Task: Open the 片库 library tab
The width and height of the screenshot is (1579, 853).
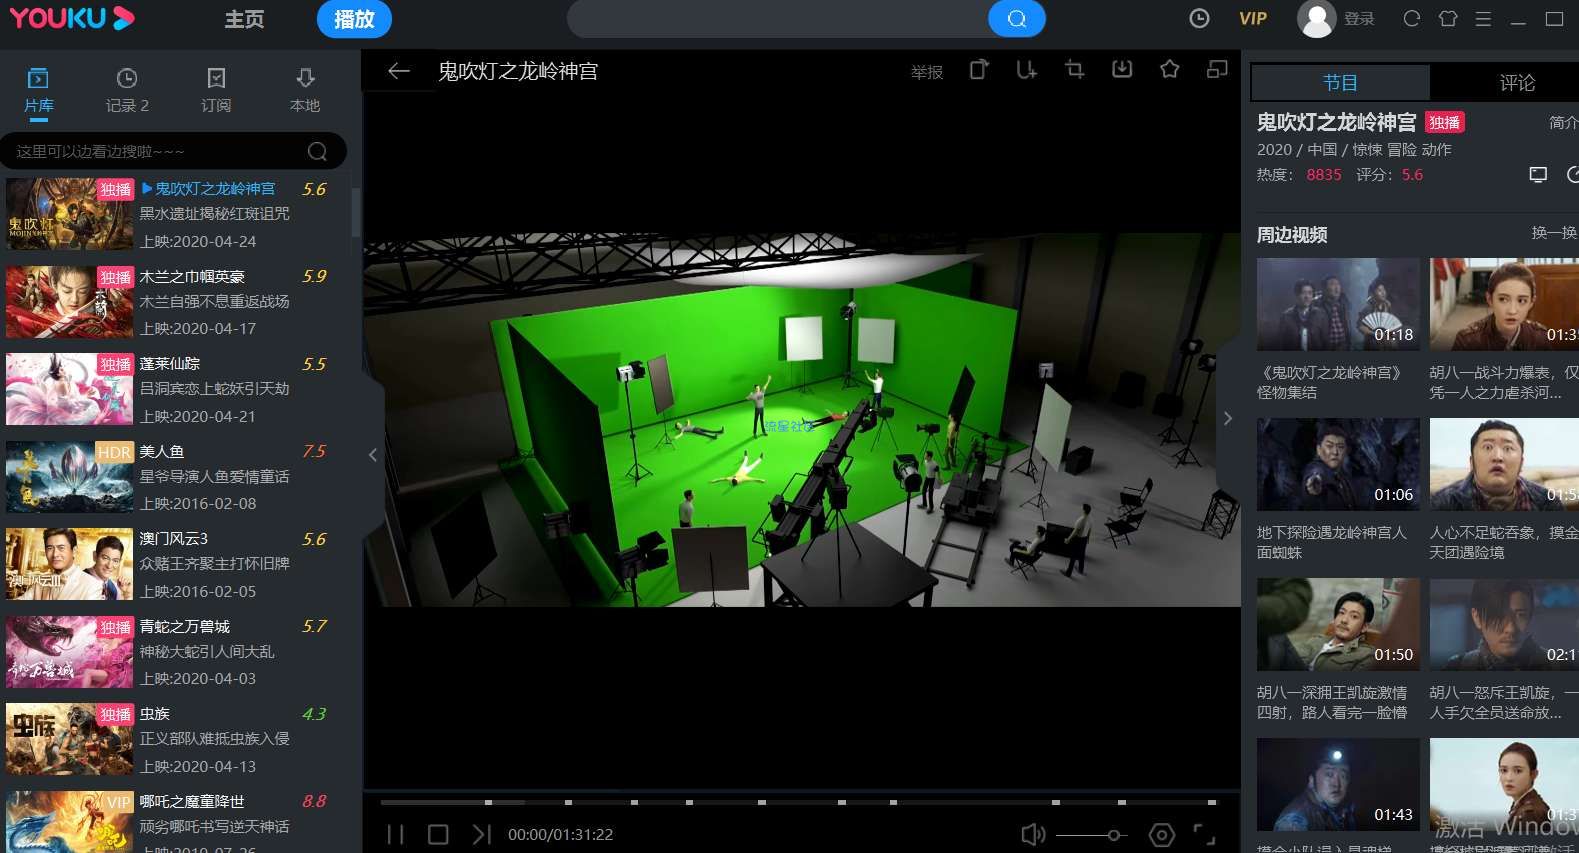Action: pos(38,90)
